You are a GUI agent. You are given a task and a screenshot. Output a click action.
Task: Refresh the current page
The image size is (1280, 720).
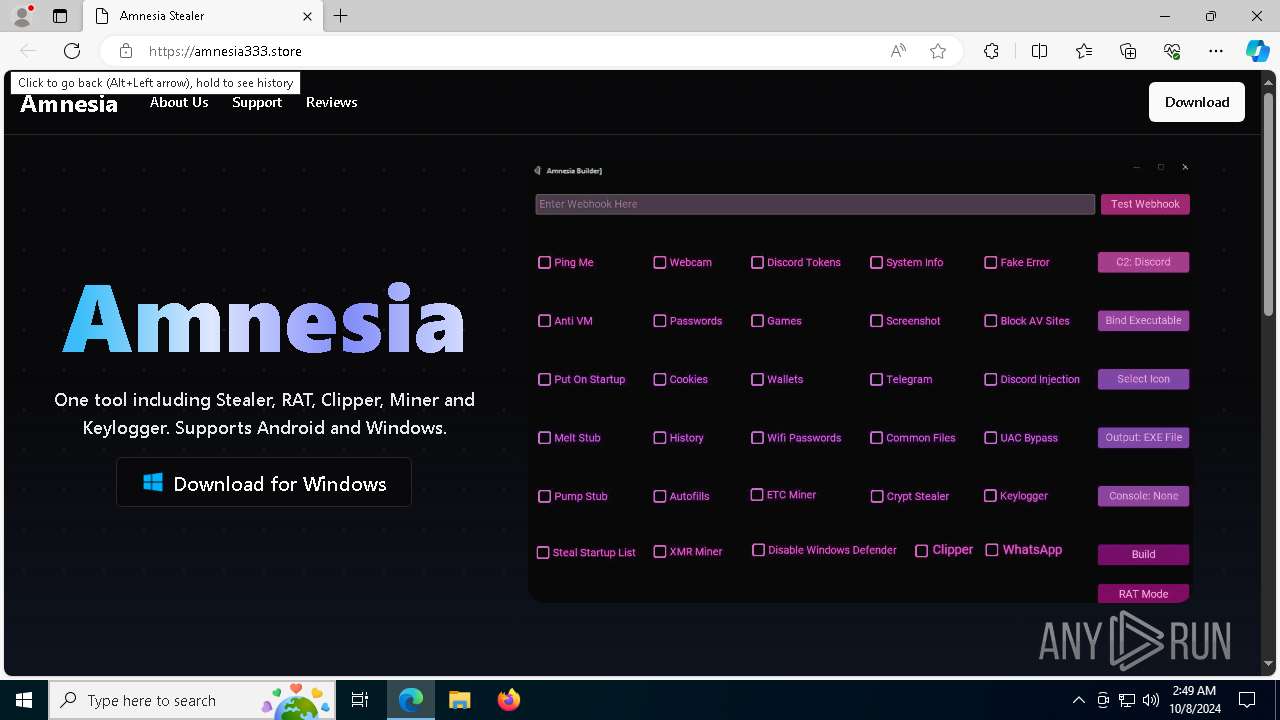(x=72, y=51)
